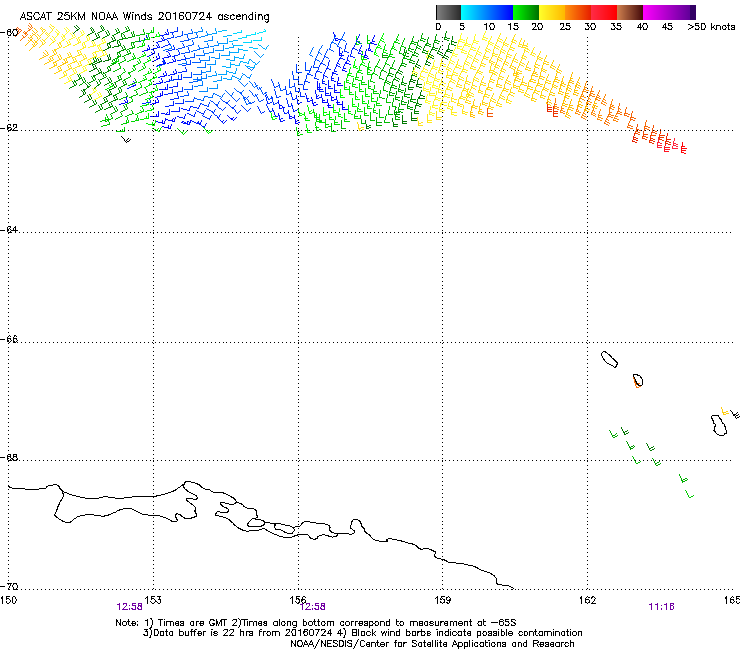Image resolution: width=740 pixels, height=650 pixels.
Task: Click legend scale label '45'
Action: tap(667, 27)
